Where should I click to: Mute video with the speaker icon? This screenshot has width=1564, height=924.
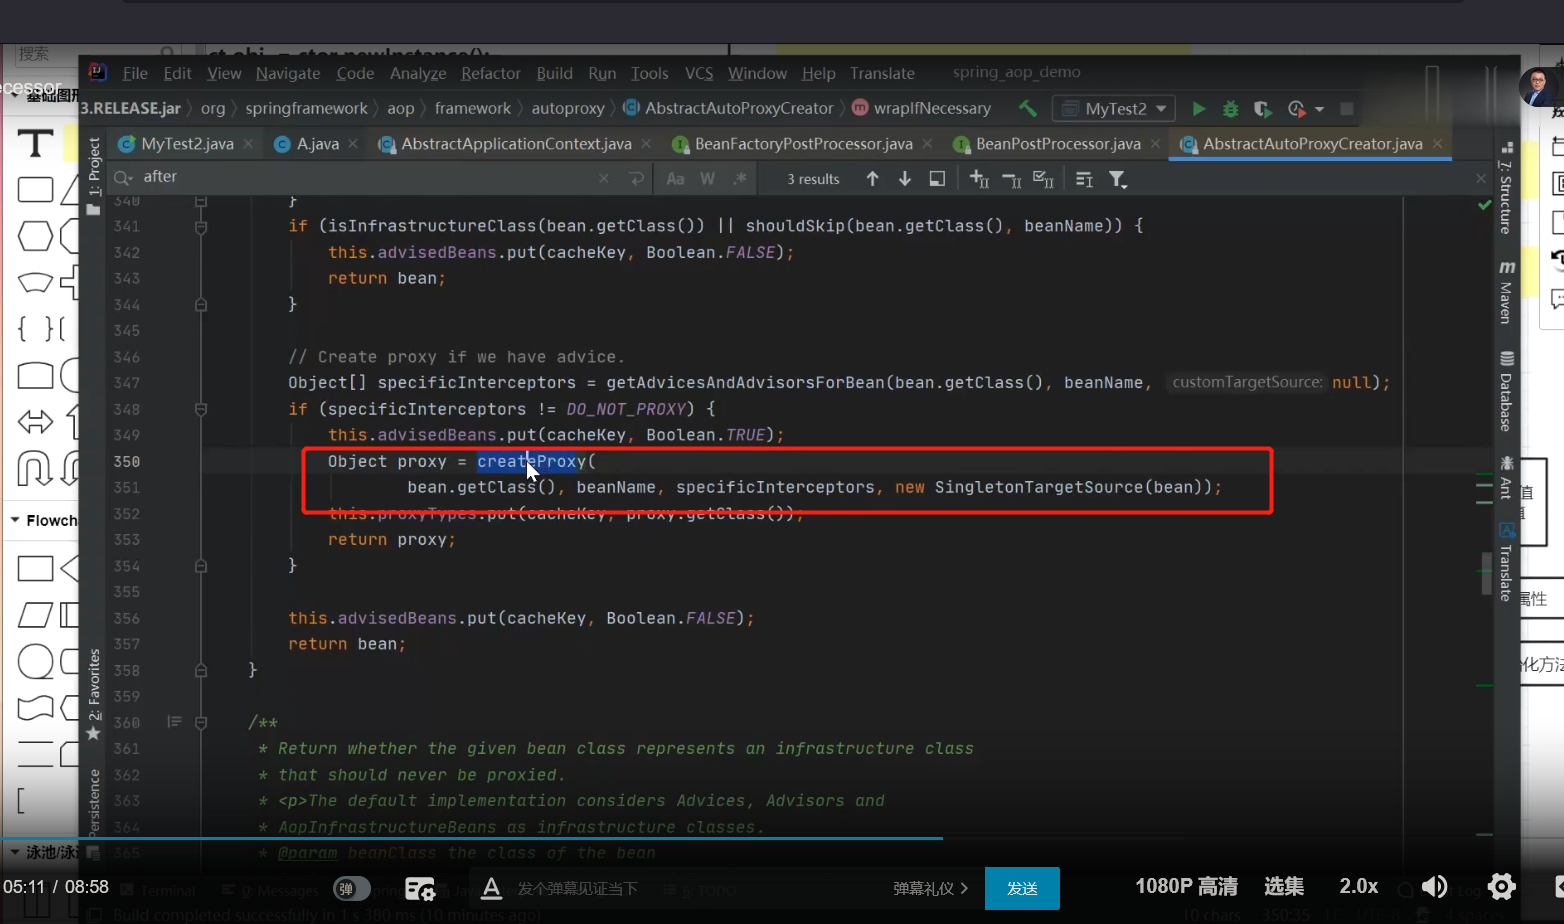coord(1434,887)
